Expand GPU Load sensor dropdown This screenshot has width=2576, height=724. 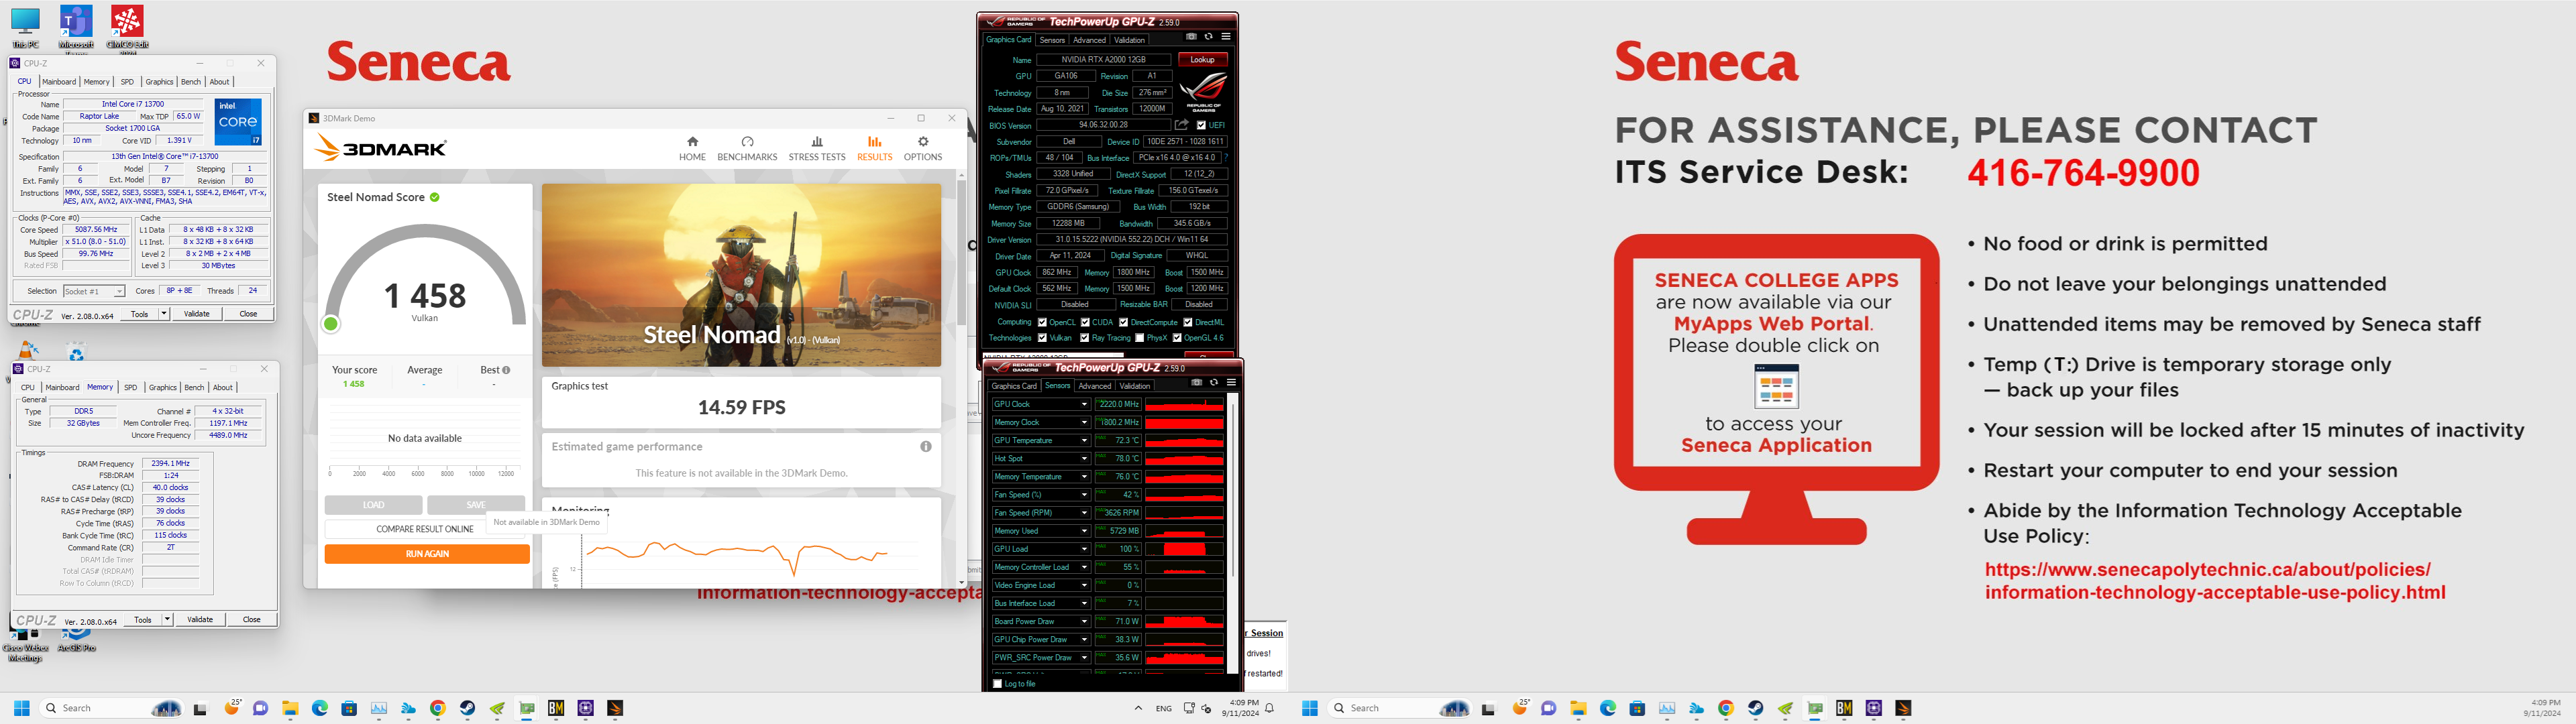(1084, 549)
